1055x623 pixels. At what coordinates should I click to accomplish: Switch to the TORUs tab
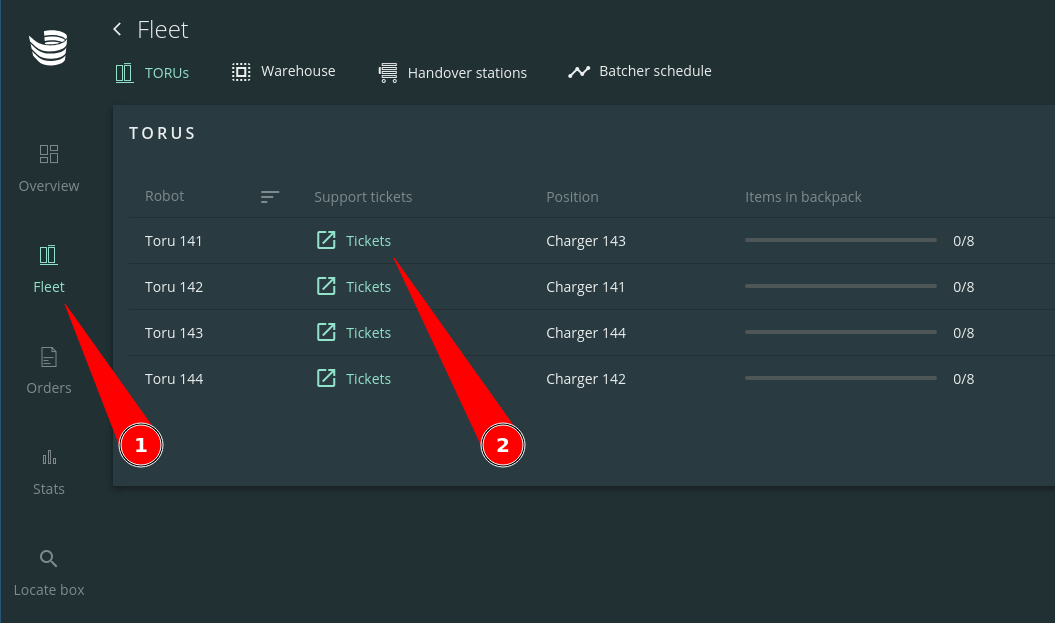152,72
